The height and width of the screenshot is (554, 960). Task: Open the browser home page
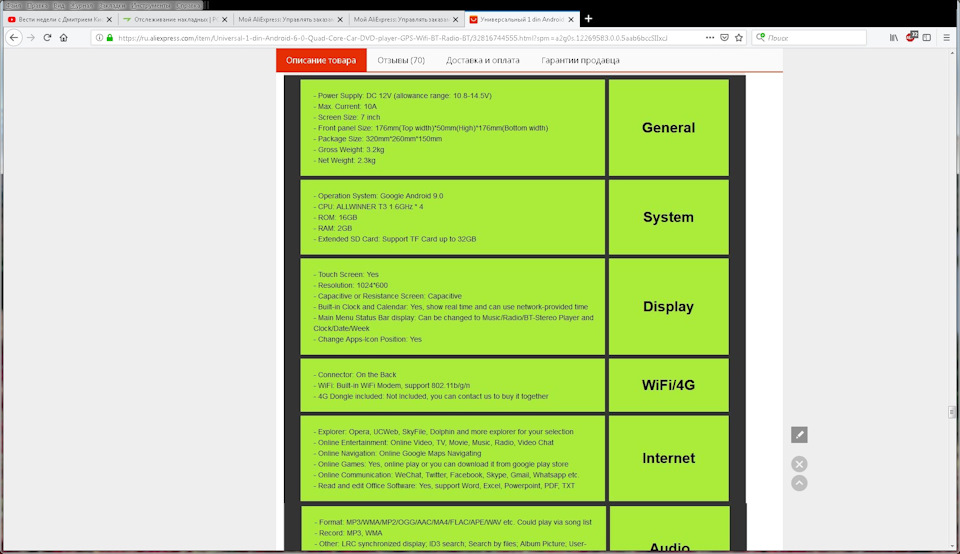click(64, 37)
